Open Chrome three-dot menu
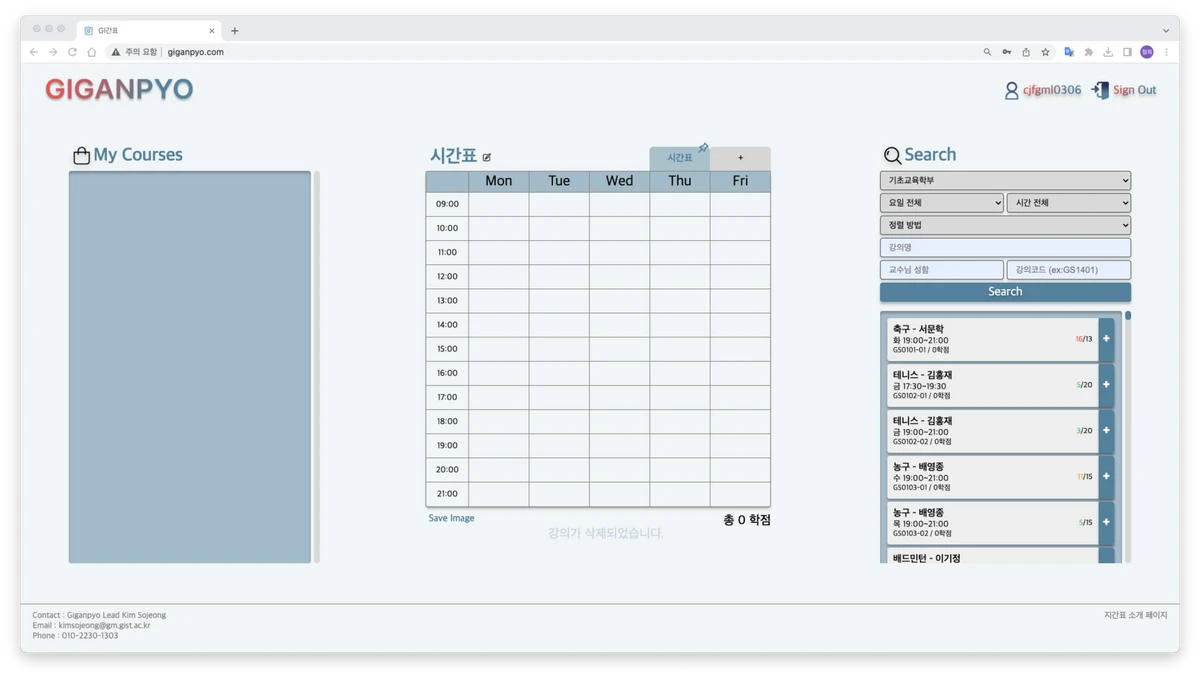 (1166, 52)
